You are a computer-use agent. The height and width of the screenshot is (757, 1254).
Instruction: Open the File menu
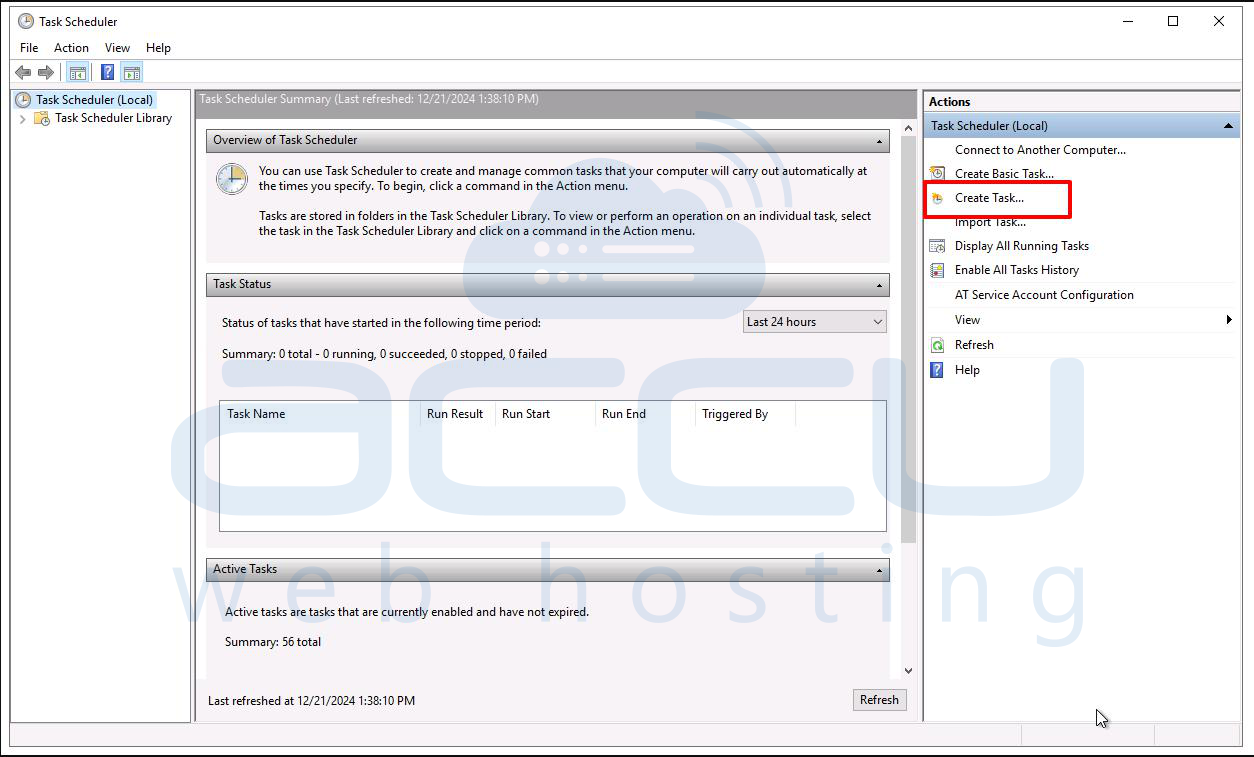pyautogui.click(x=28, y=47)
